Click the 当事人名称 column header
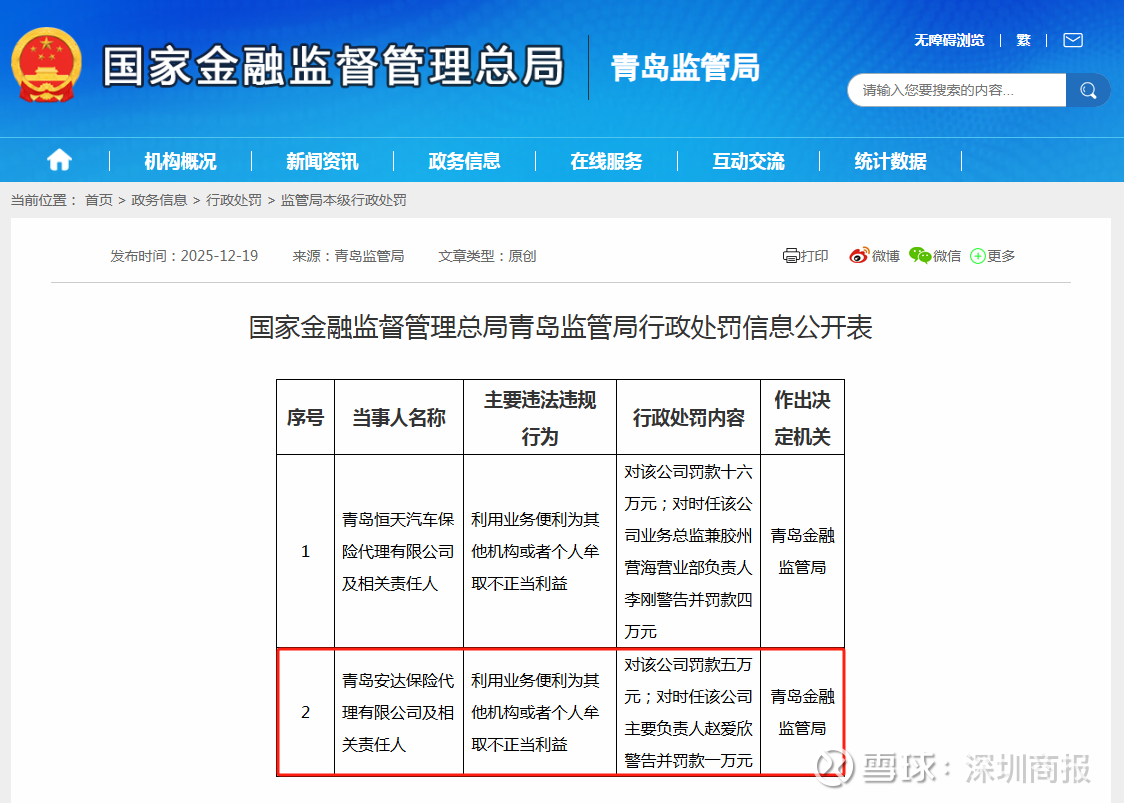 pos(399,417)
